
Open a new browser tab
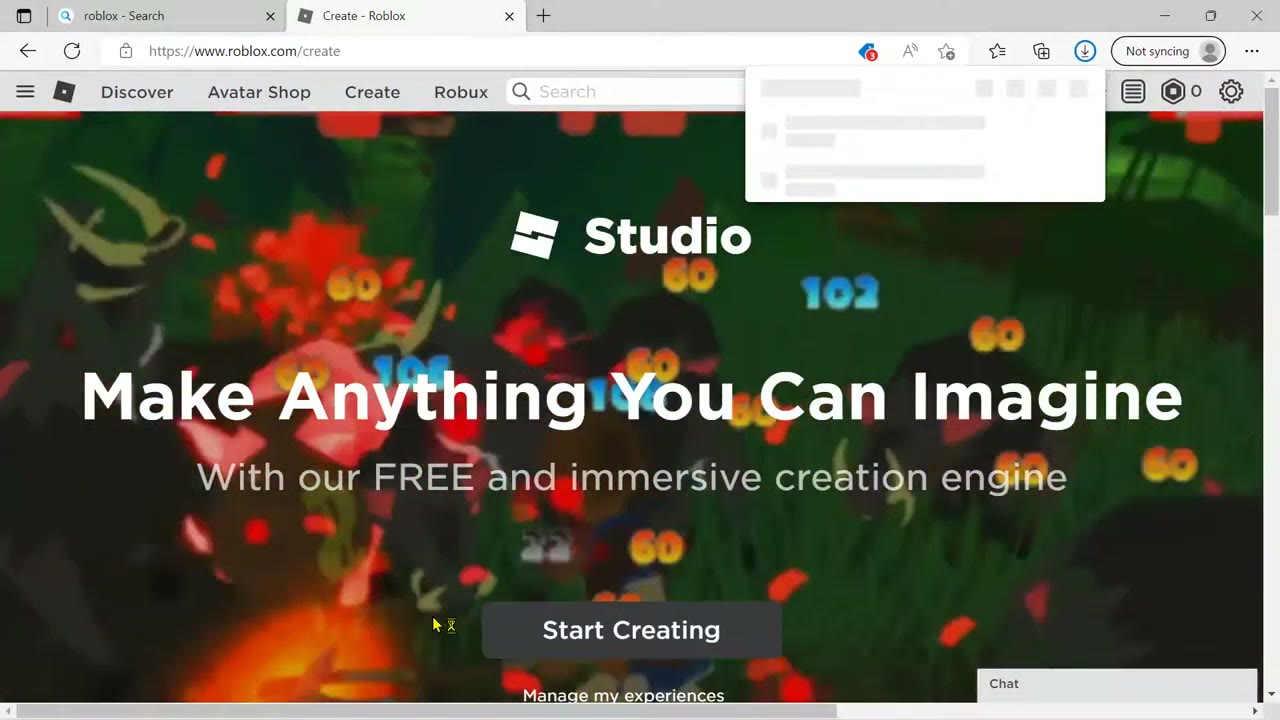[x=543, y=16]
